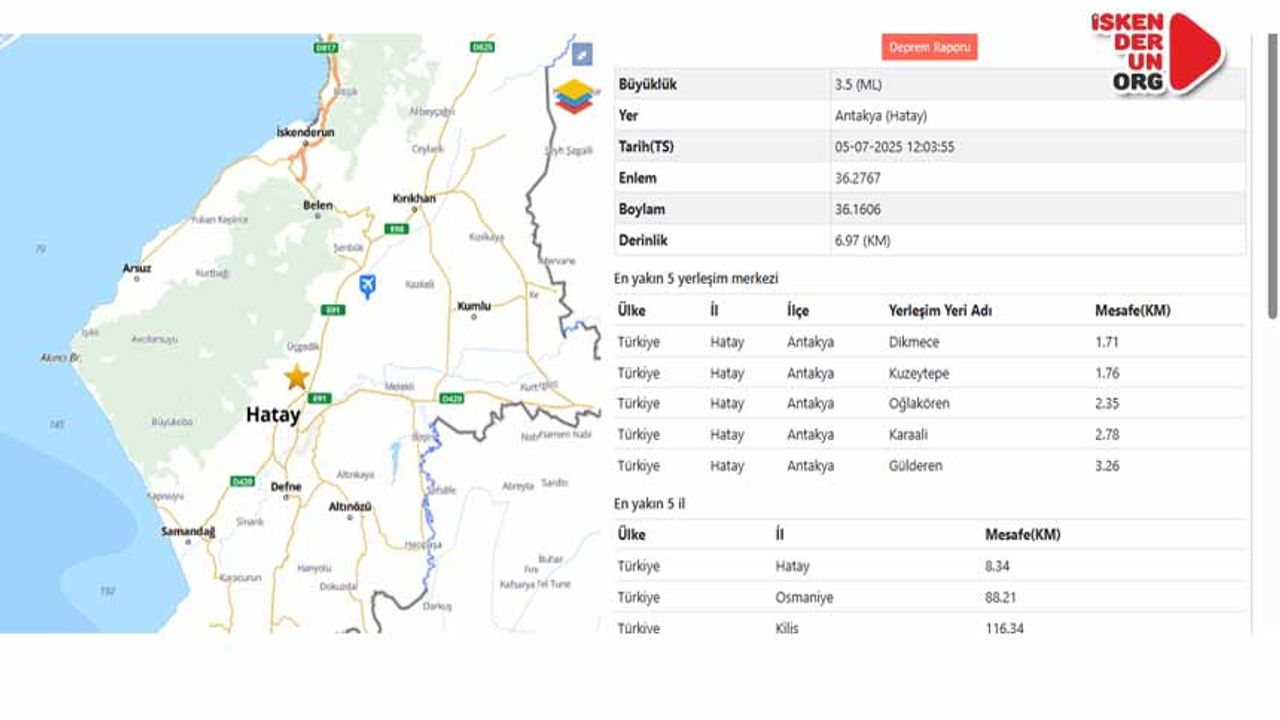Viewport: 1280px width, 720px height.
Task: Click the date 05-07-2025 12:03:55
Action: [x=895, y=147]
